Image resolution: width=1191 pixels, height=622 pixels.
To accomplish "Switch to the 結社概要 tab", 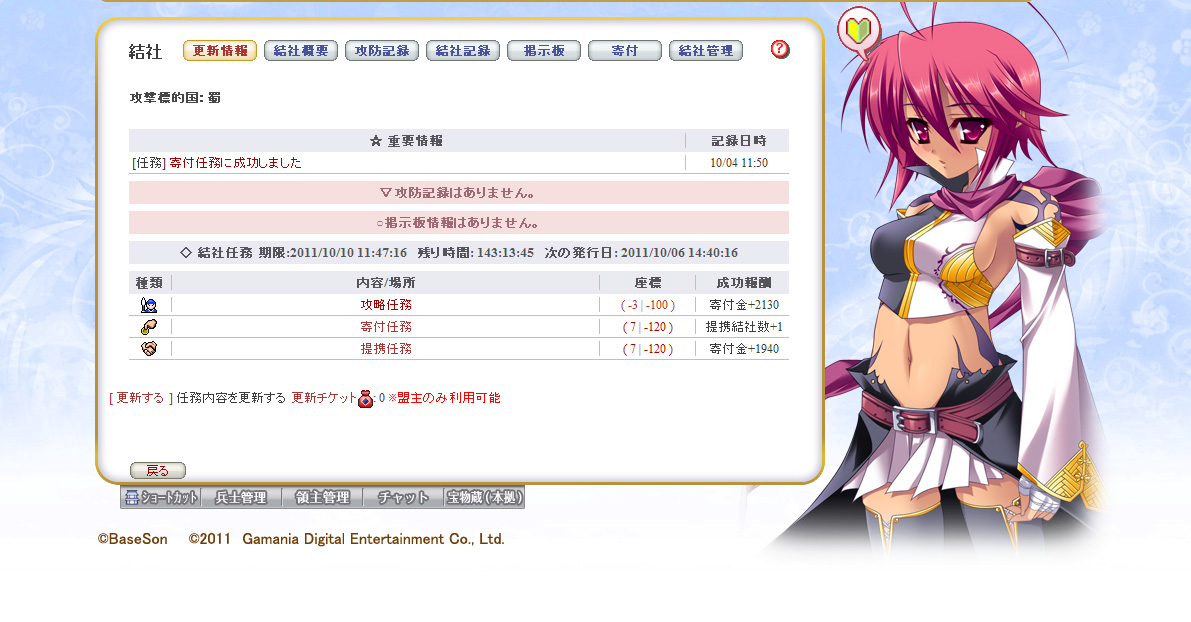I will [x=301, y=51].
